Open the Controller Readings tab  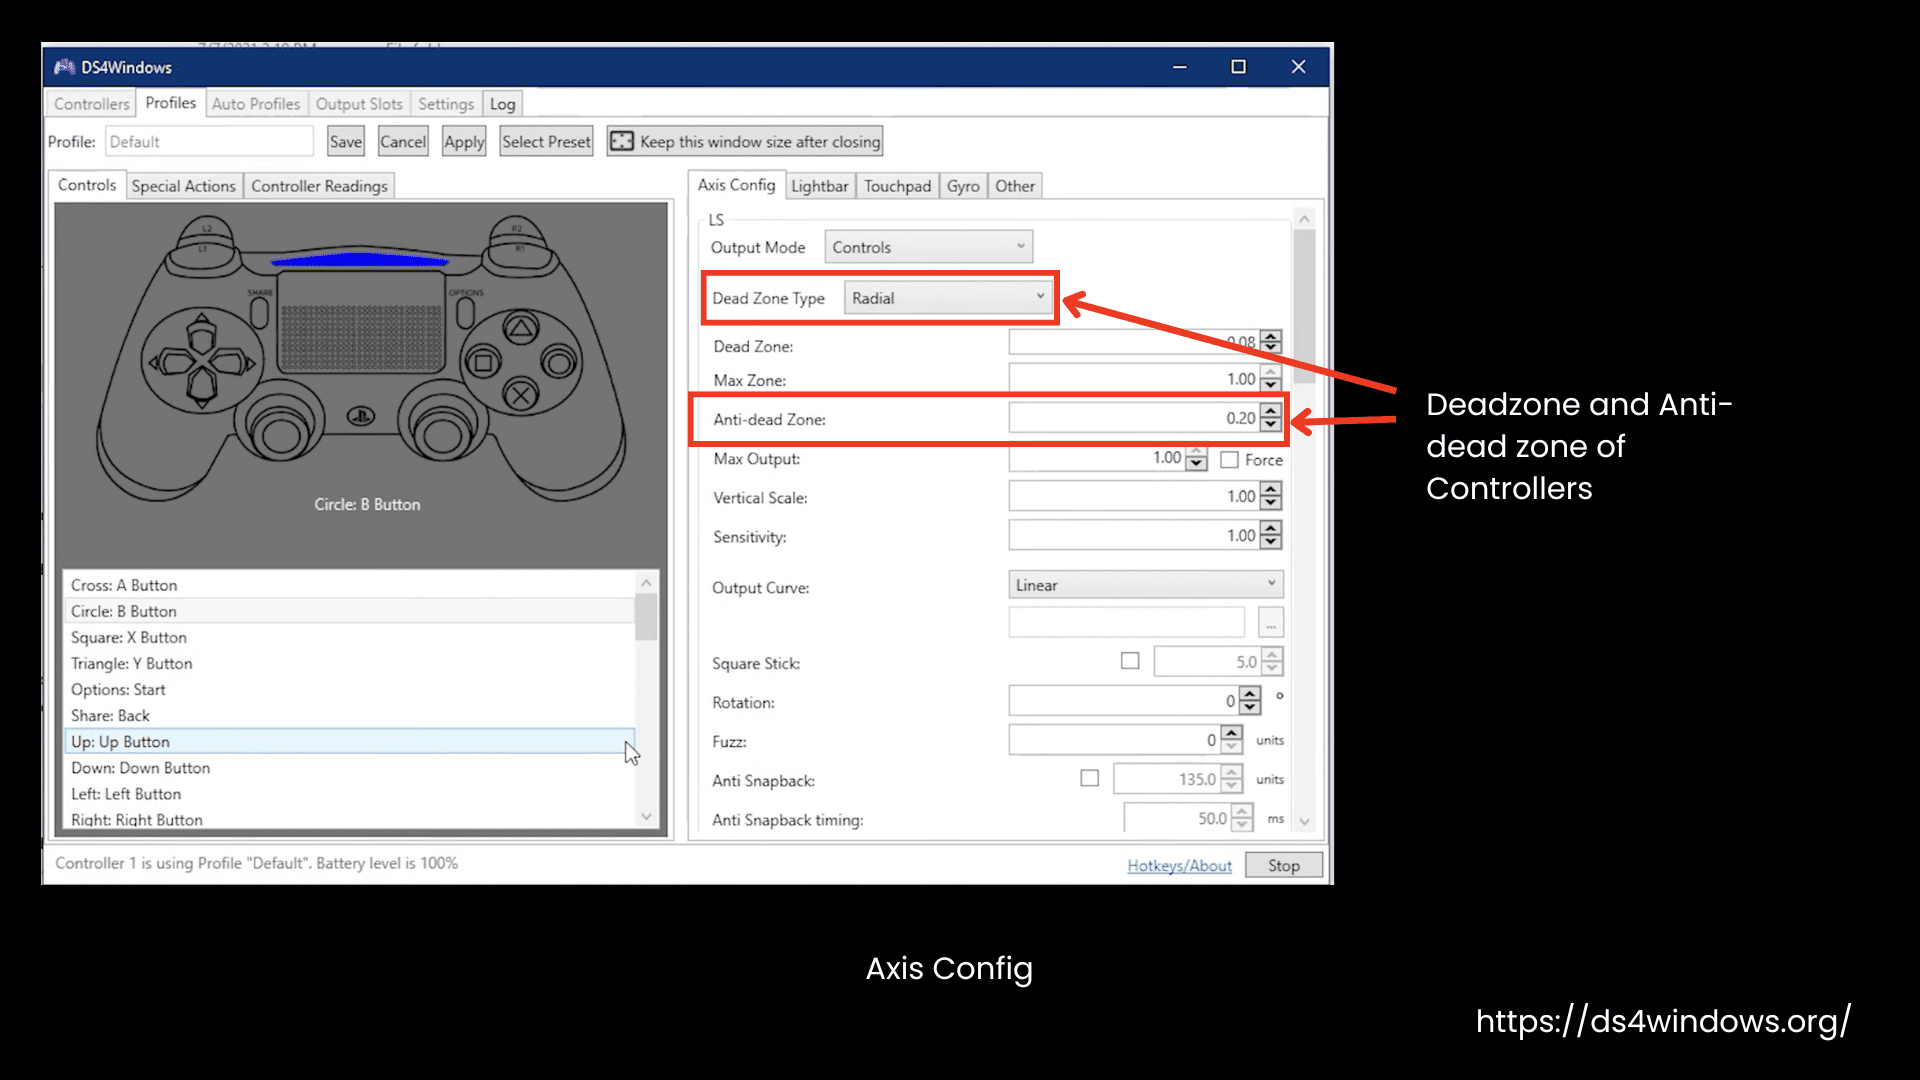(x=319, y=186)
